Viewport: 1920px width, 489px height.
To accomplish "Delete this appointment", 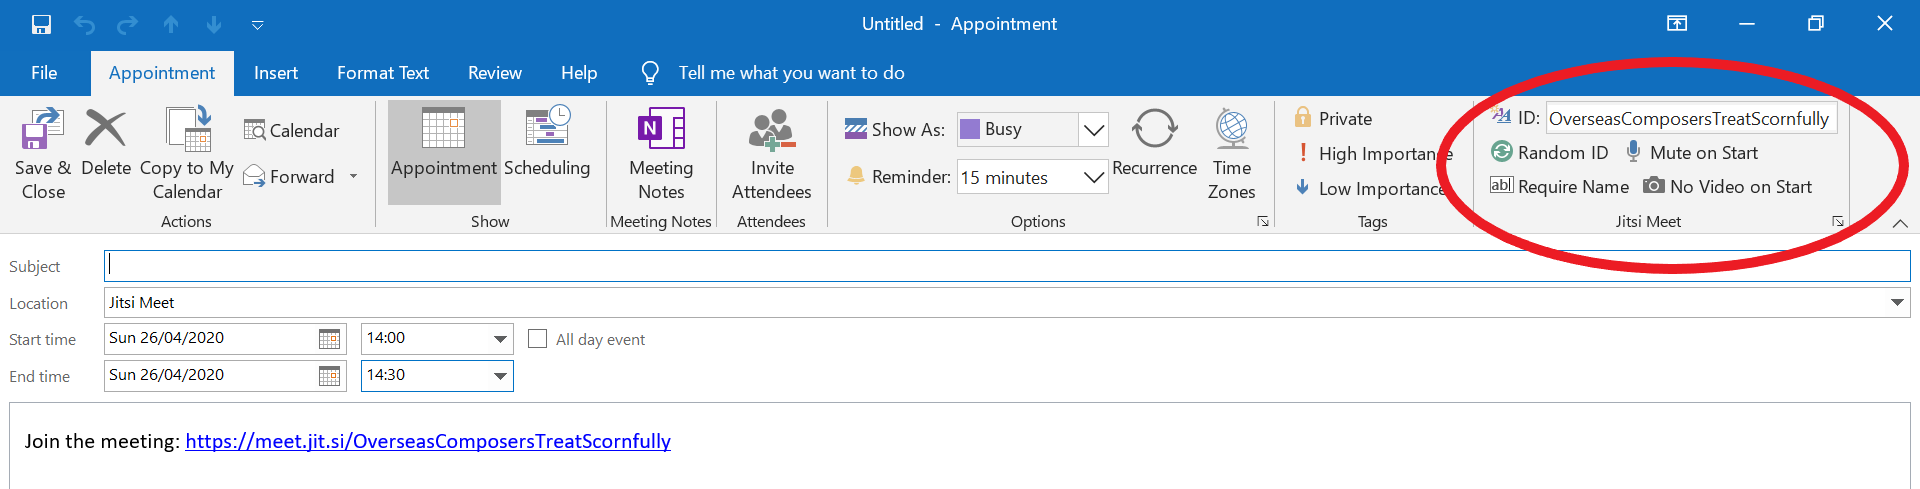I will (106, 143).
